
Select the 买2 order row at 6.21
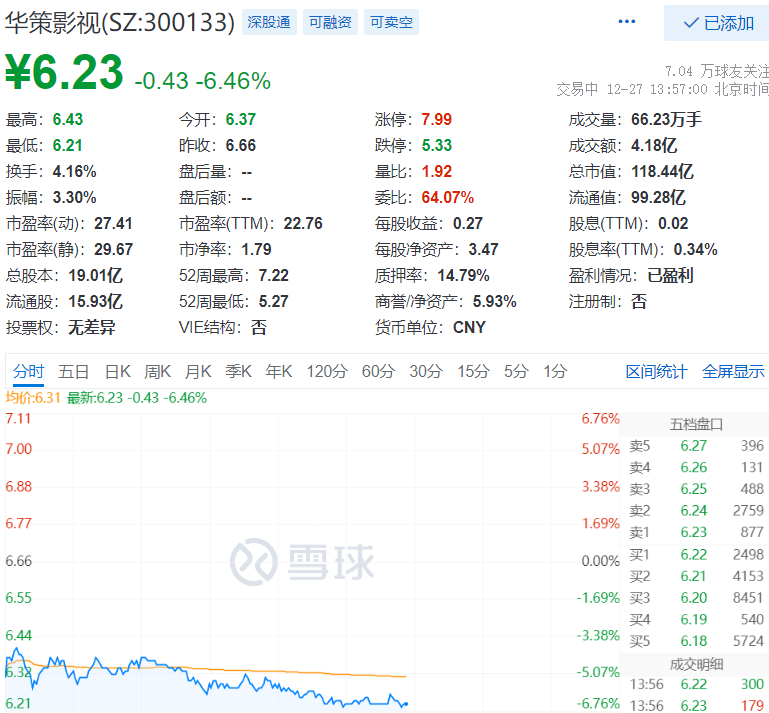696,576
